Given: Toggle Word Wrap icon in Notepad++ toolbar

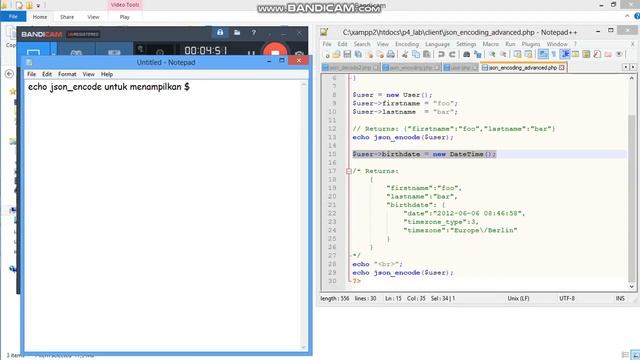Looking at the screenshot, I should click(x=543, y=54).
